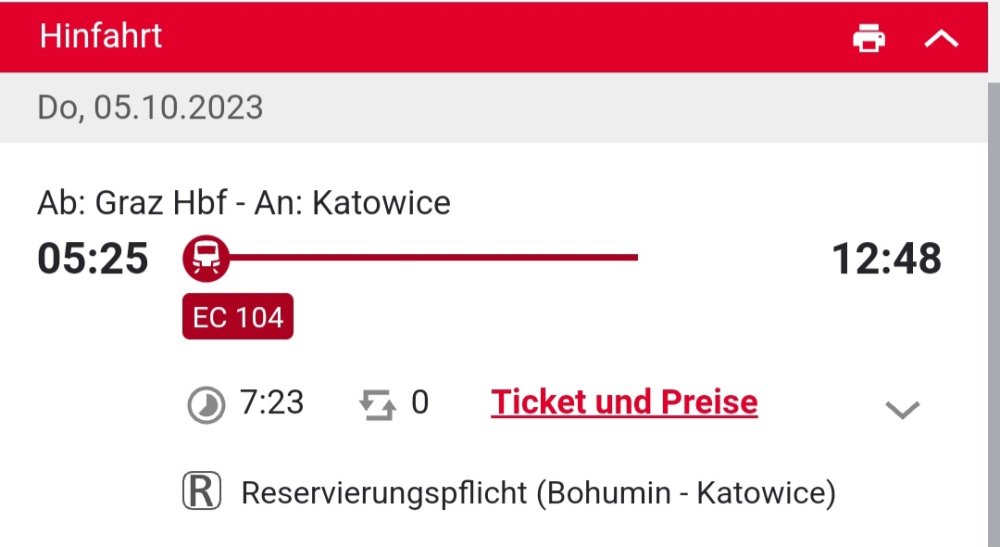The image size is (1000, 547).
Task: Click the grey date bar below Hinfahrt
Action: tap(600, 107)
